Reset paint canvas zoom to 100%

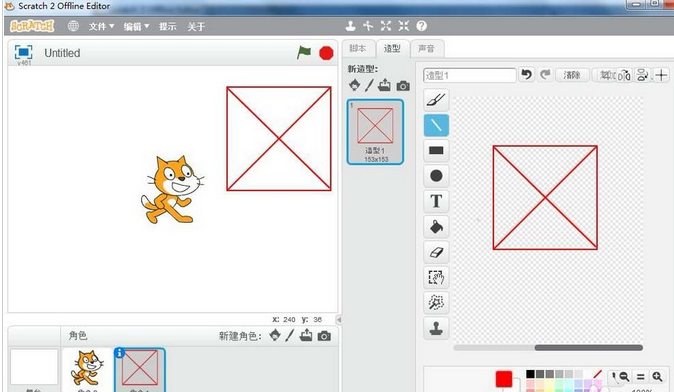(640, 377)
